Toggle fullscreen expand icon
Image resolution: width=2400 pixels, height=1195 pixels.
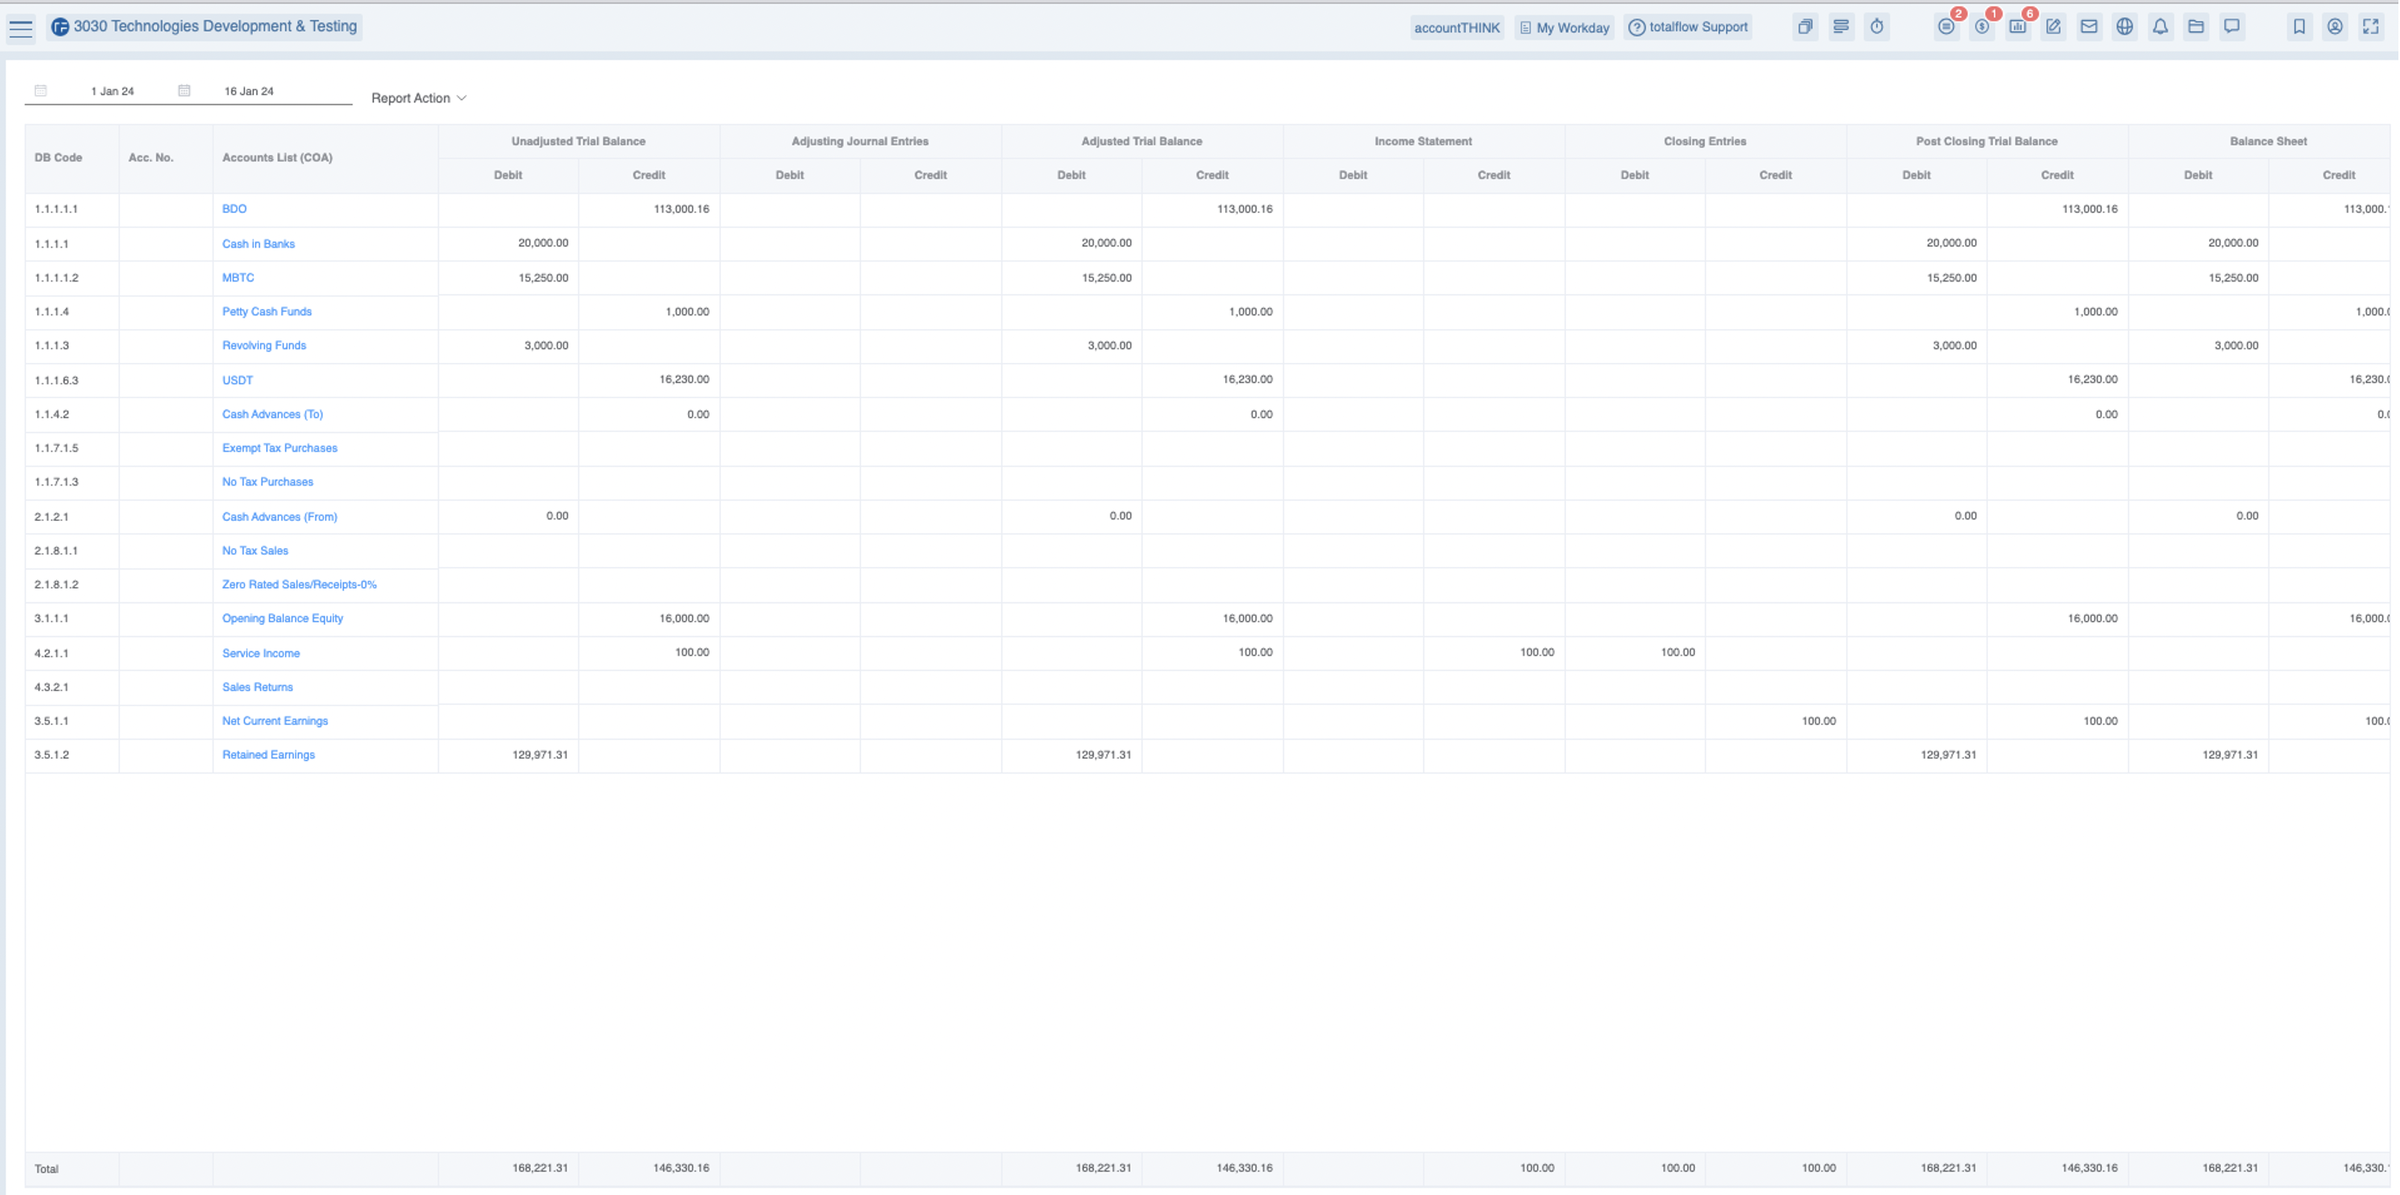[2371, 27]
